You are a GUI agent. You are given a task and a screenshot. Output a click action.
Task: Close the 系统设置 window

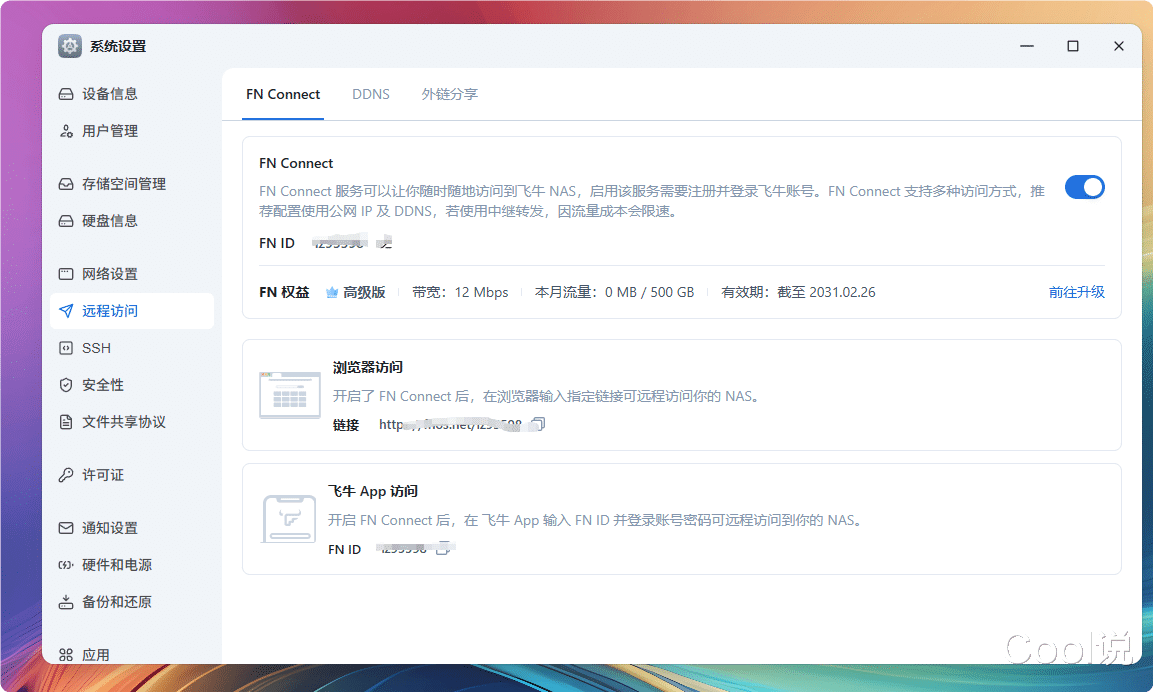point(1118,46)
